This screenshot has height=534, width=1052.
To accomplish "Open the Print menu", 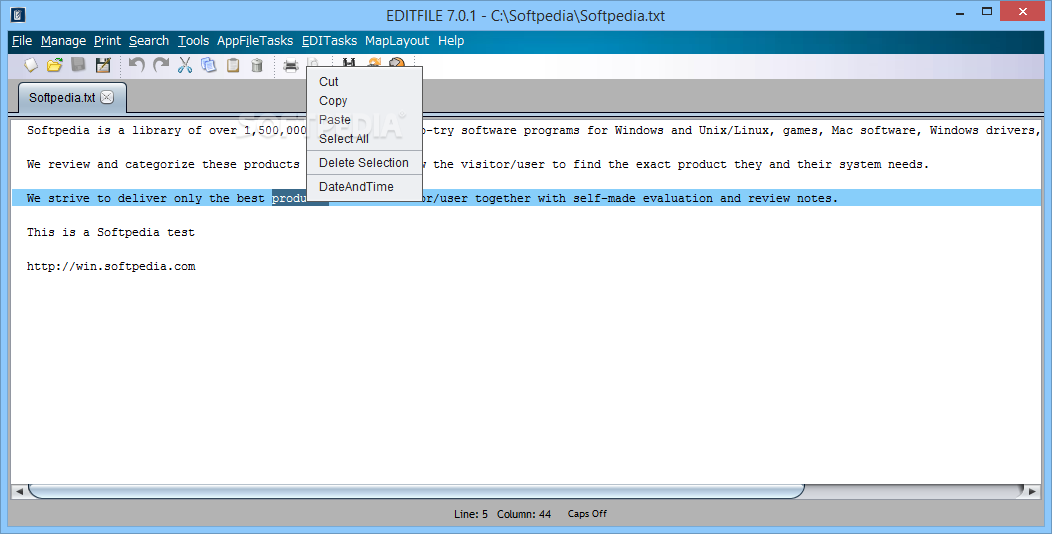I will (x=107, y=41).
